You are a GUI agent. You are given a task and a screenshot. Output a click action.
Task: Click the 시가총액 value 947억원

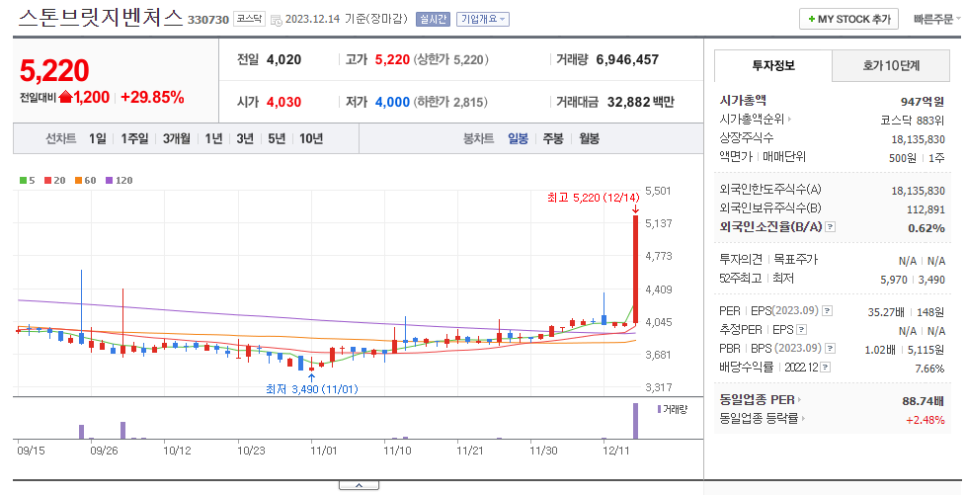click(x=922, y=102)
